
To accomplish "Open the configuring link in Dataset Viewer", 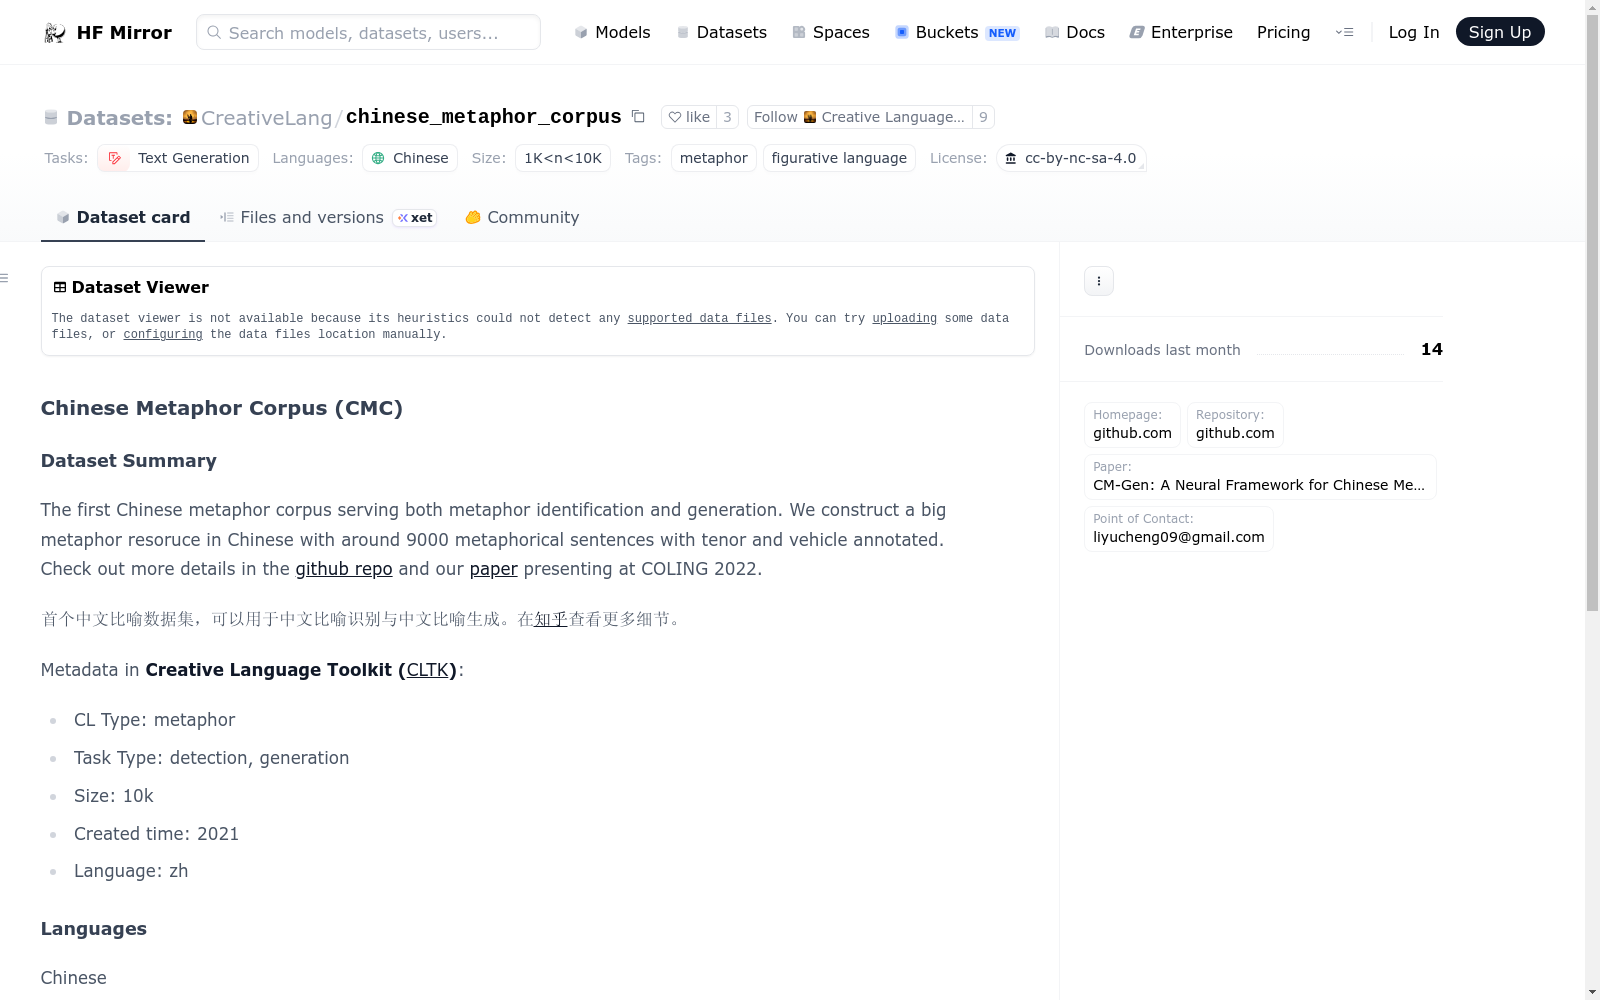I will point(163,334).
